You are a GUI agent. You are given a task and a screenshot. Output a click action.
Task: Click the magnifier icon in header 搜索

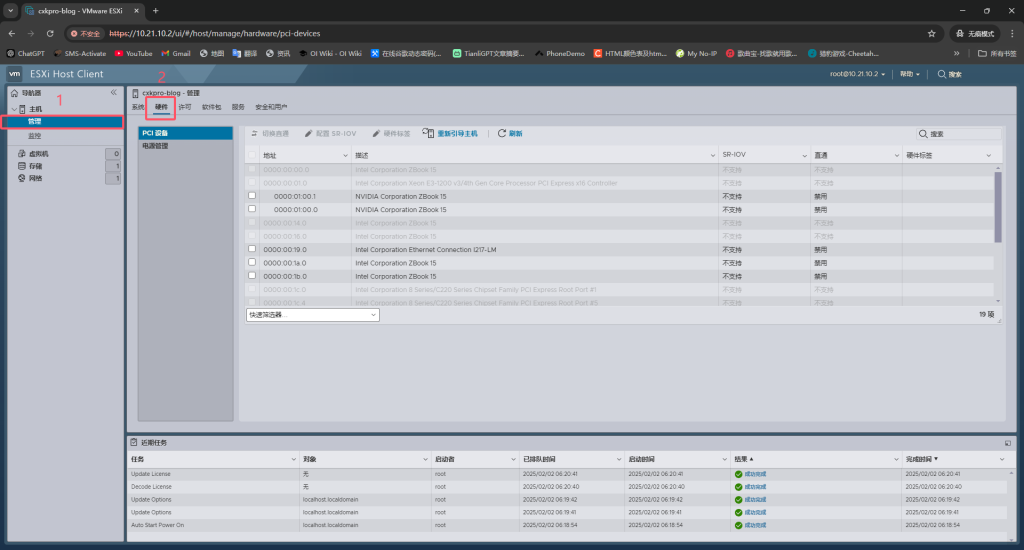(942, 74)
